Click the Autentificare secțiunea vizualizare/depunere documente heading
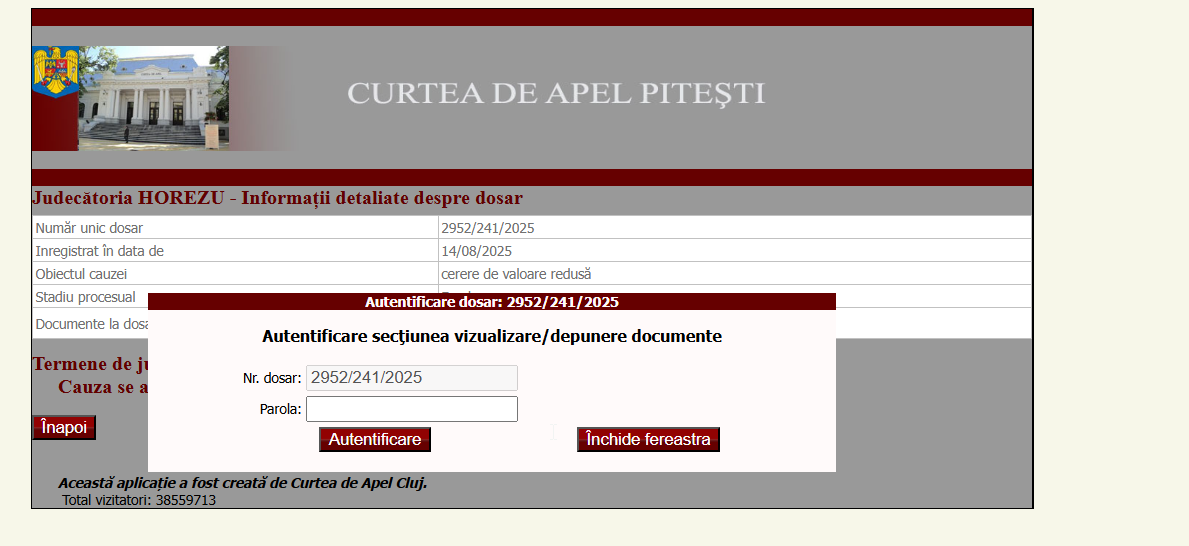1189x546 pixels. pos(491,337)
